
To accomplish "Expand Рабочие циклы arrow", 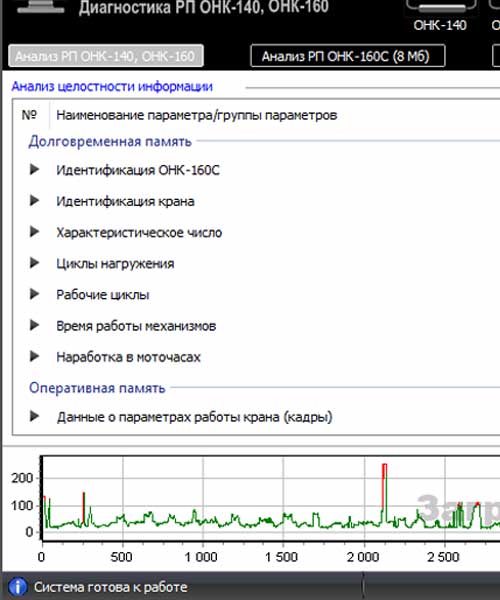I will [34, 294].
